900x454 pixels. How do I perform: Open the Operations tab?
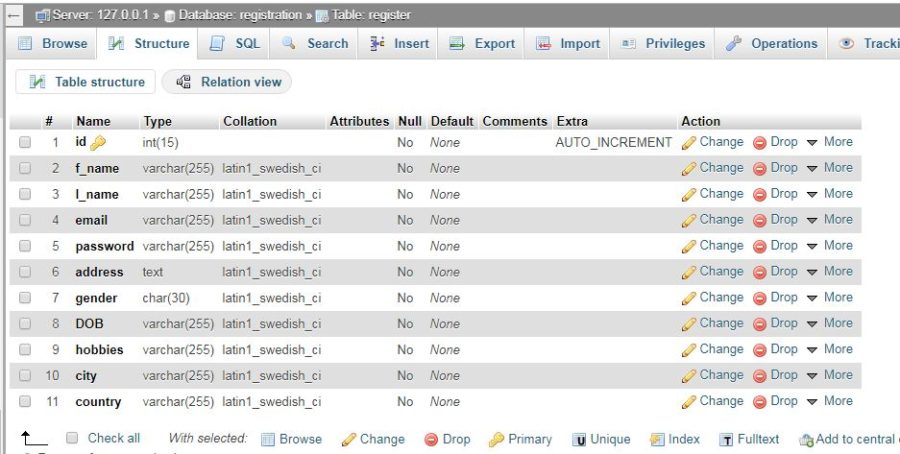(771, 44)
